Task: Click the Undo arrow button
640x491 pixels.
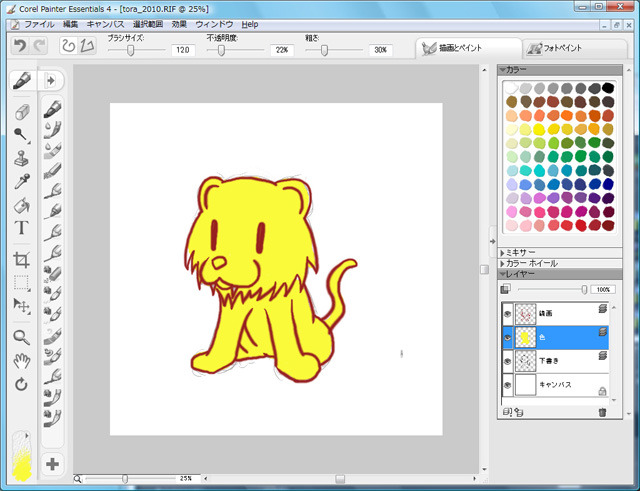Action: tap(20, 46)
